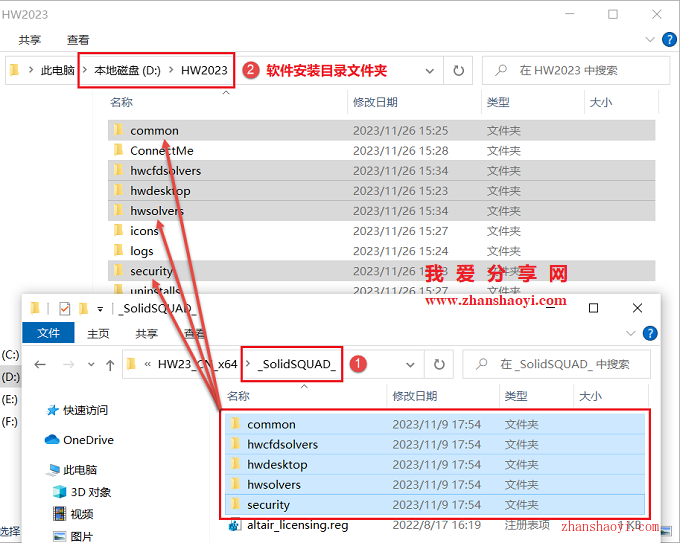
Task: Open recent locations dropdown in _SolidSQUAD_ window
Action: pyautogui.click(x=91, y=364)
